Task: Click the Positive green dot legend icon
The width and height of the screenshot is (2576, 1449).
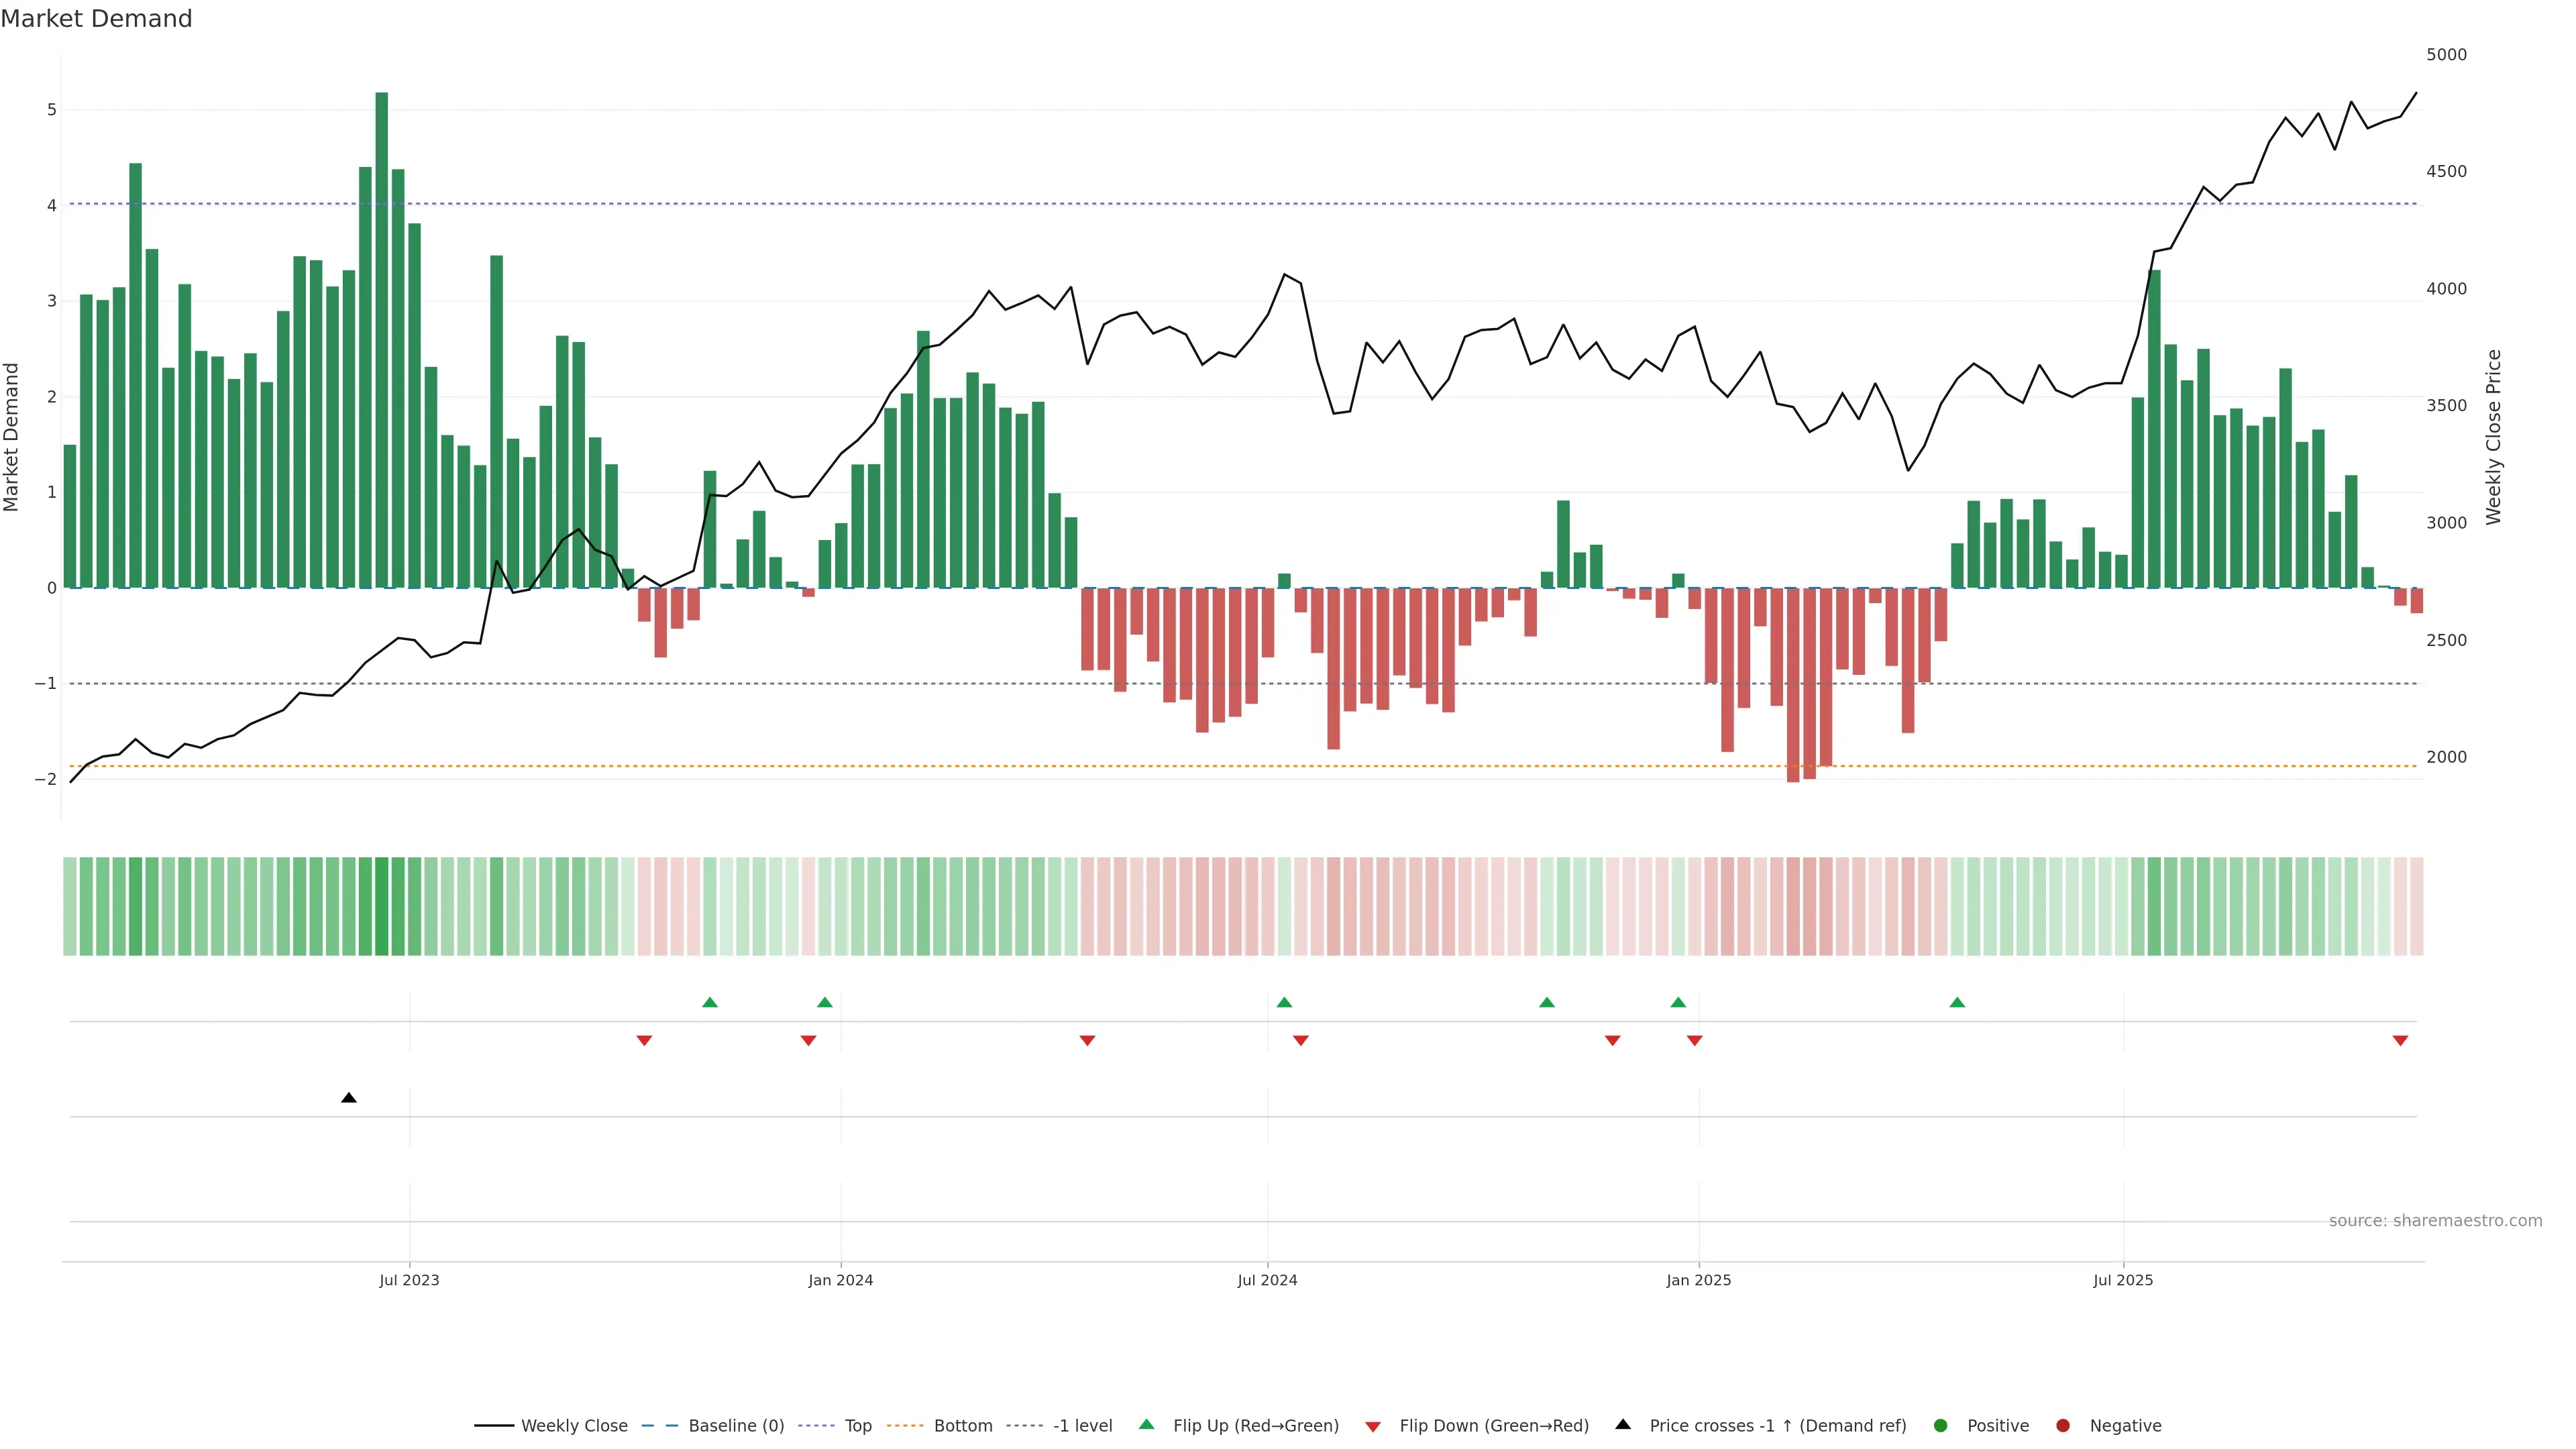Action: point(1940,1425)
